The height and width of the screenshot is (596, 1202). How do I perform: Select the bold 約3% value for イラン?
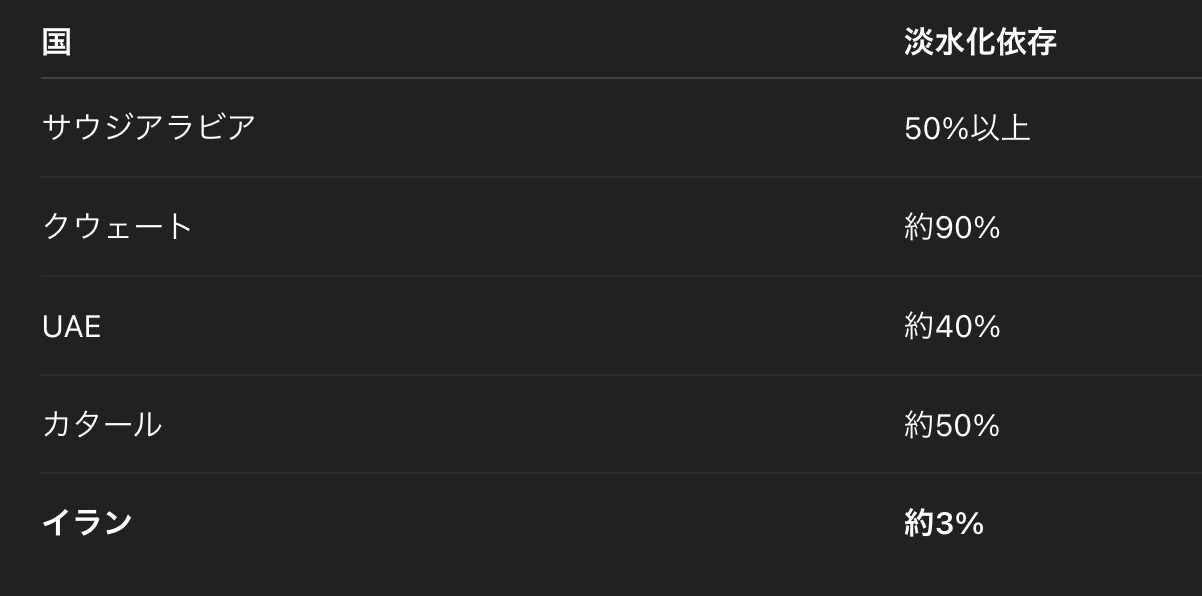[943, 523]
